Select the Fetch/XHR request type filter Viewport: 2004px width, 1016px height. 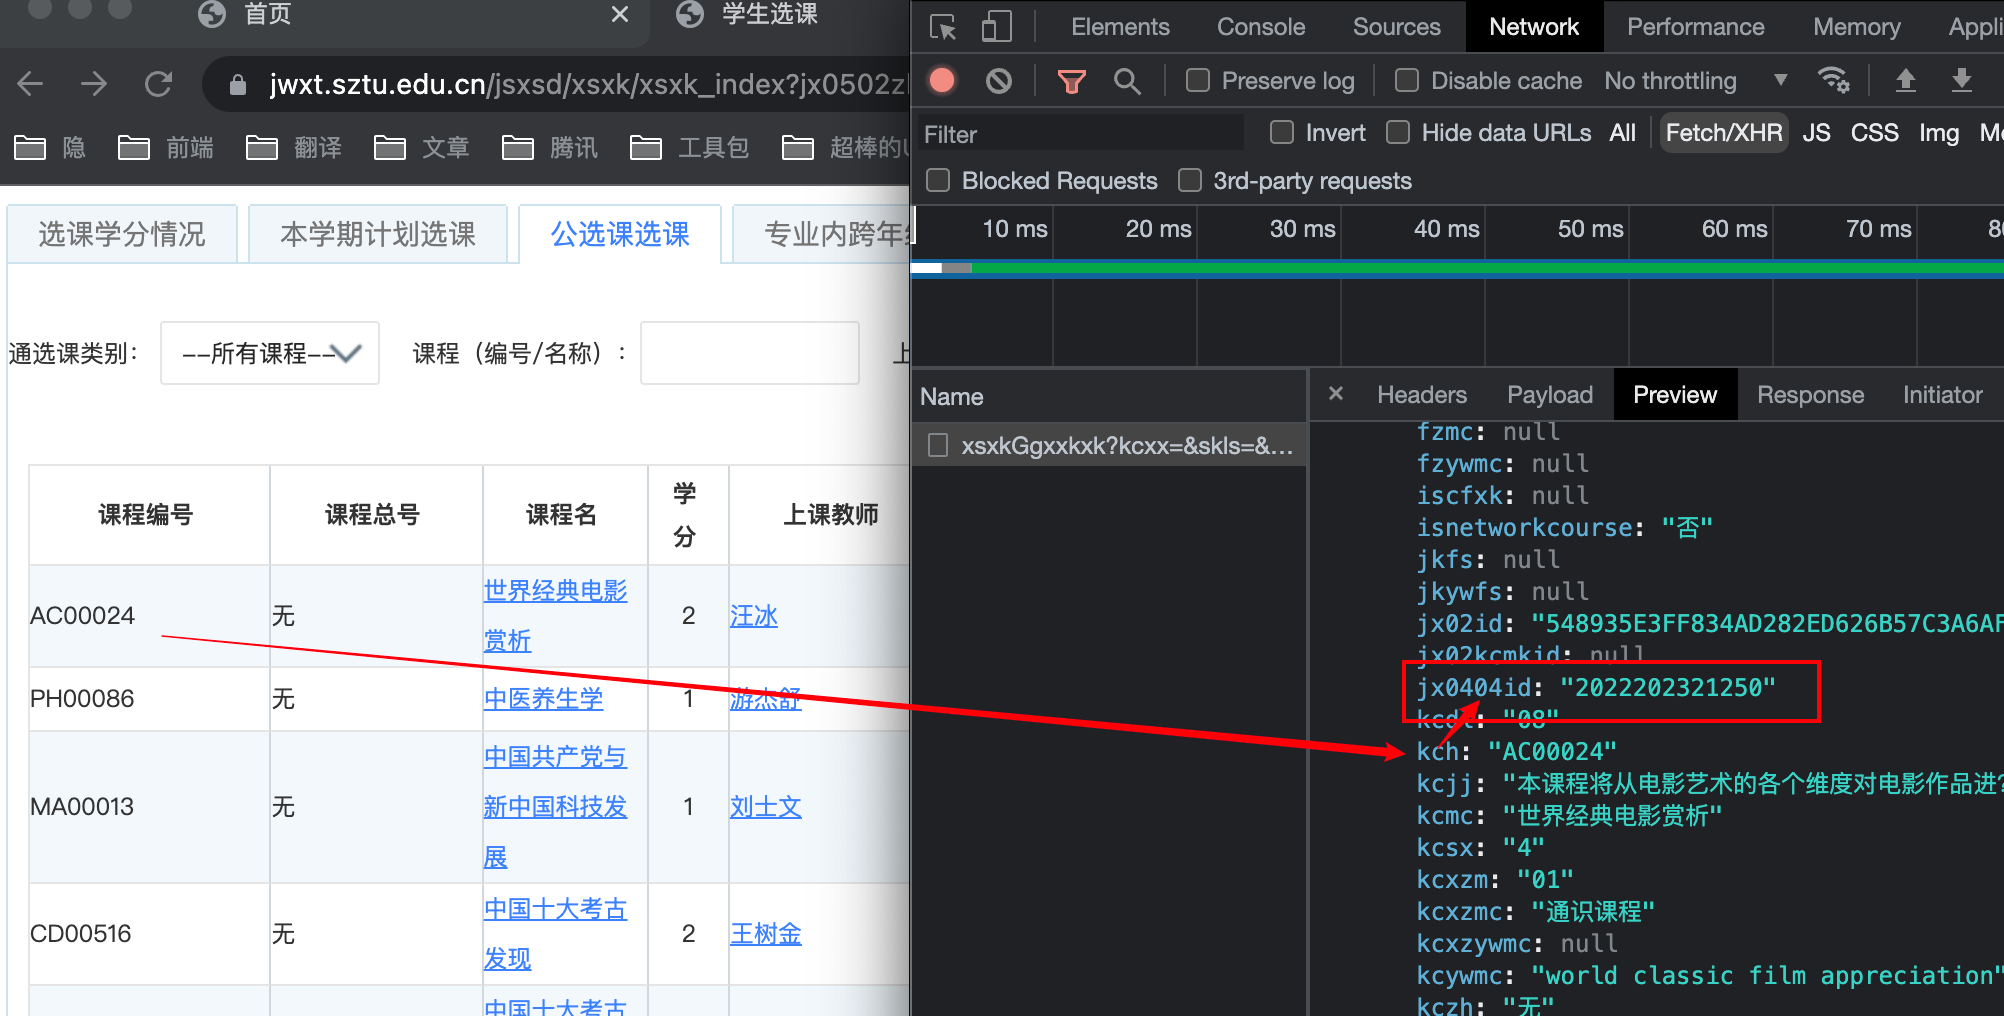1723,132
